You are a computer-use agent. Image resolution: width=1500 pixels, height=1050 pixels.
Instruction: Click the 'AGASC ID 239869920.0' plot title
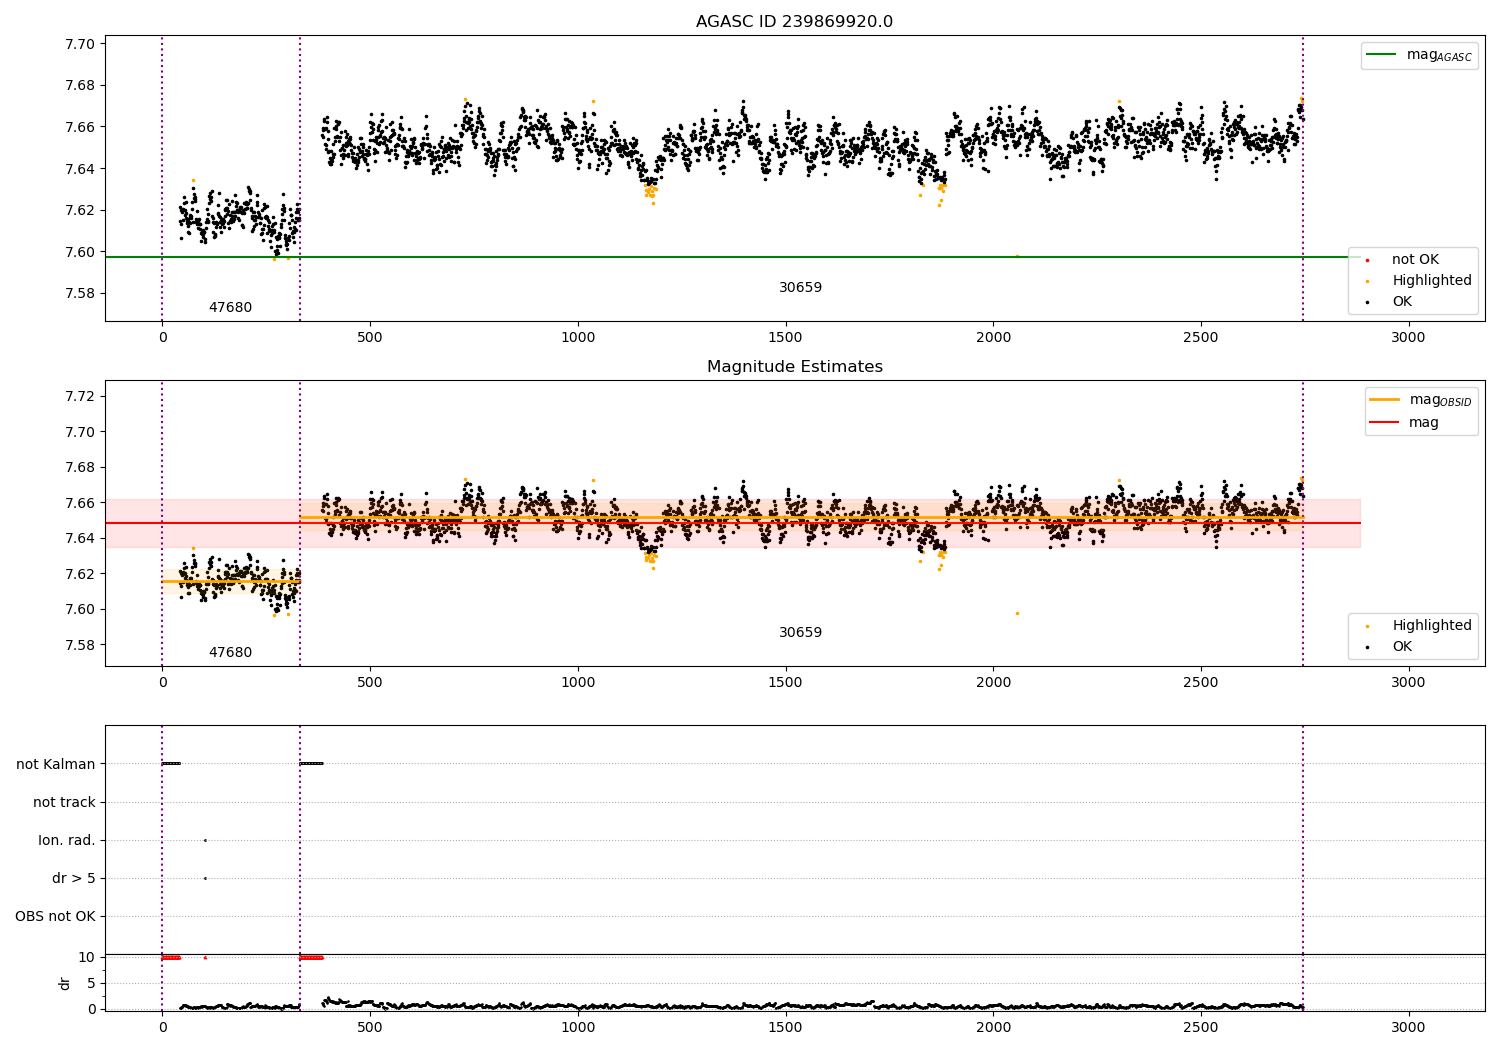click(x=794, y=22)
